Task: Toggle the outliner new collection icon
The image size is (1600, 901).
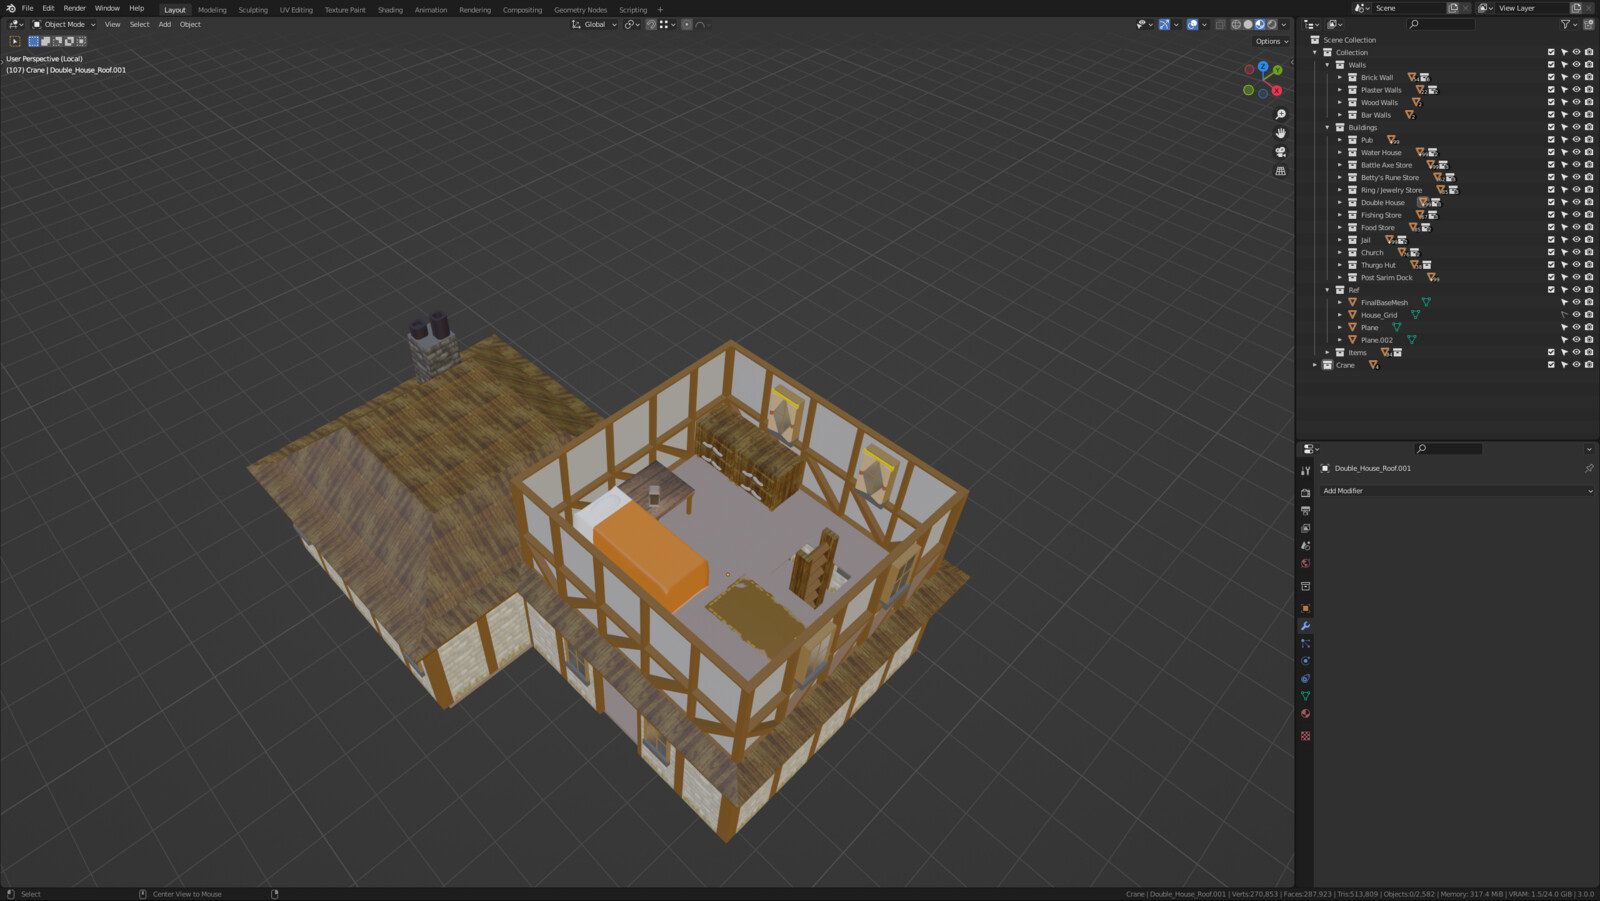Action: [x=1589, y=24]
